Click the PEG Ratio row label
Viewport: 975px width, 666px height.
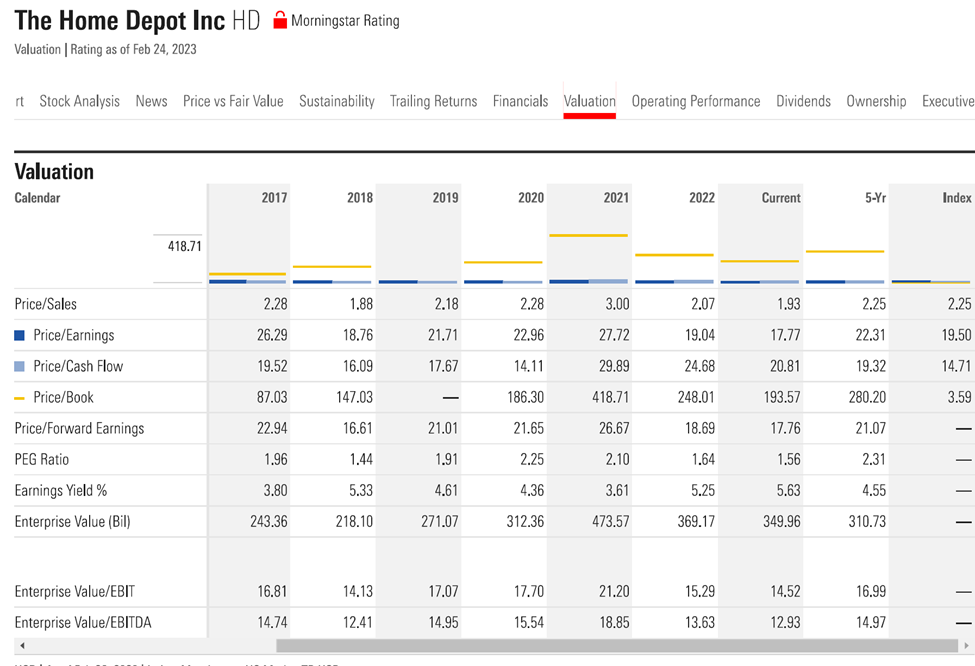point(42,460)
